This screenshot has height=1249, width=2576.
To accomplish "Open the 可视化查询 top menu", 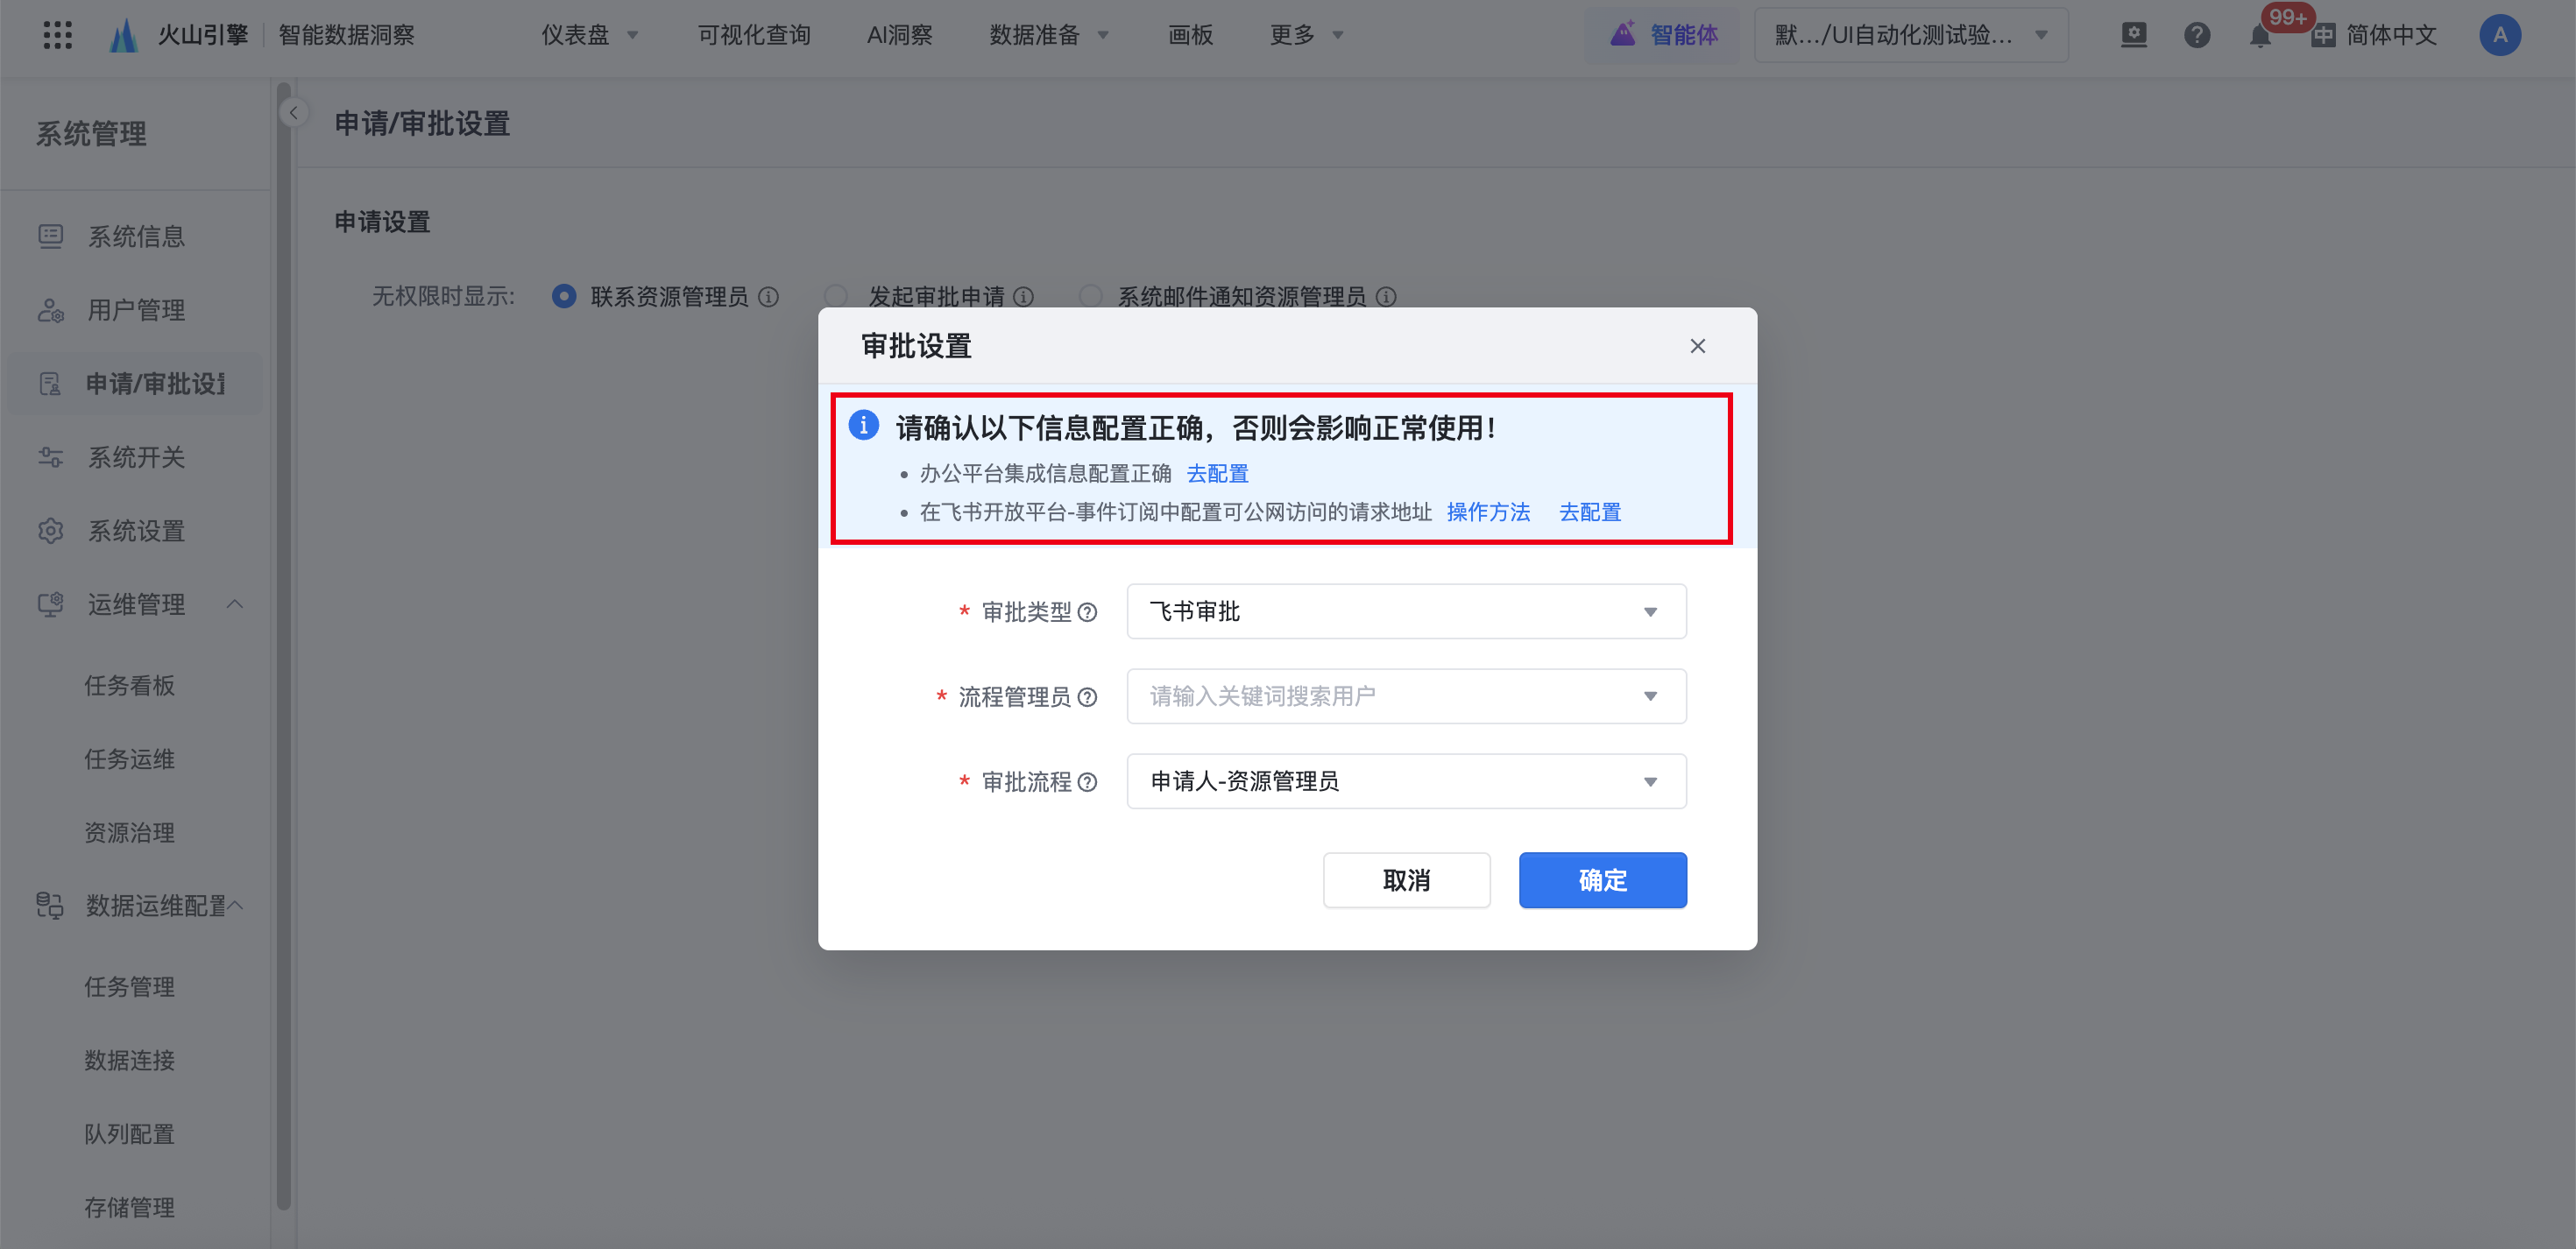I will [753, 36].
